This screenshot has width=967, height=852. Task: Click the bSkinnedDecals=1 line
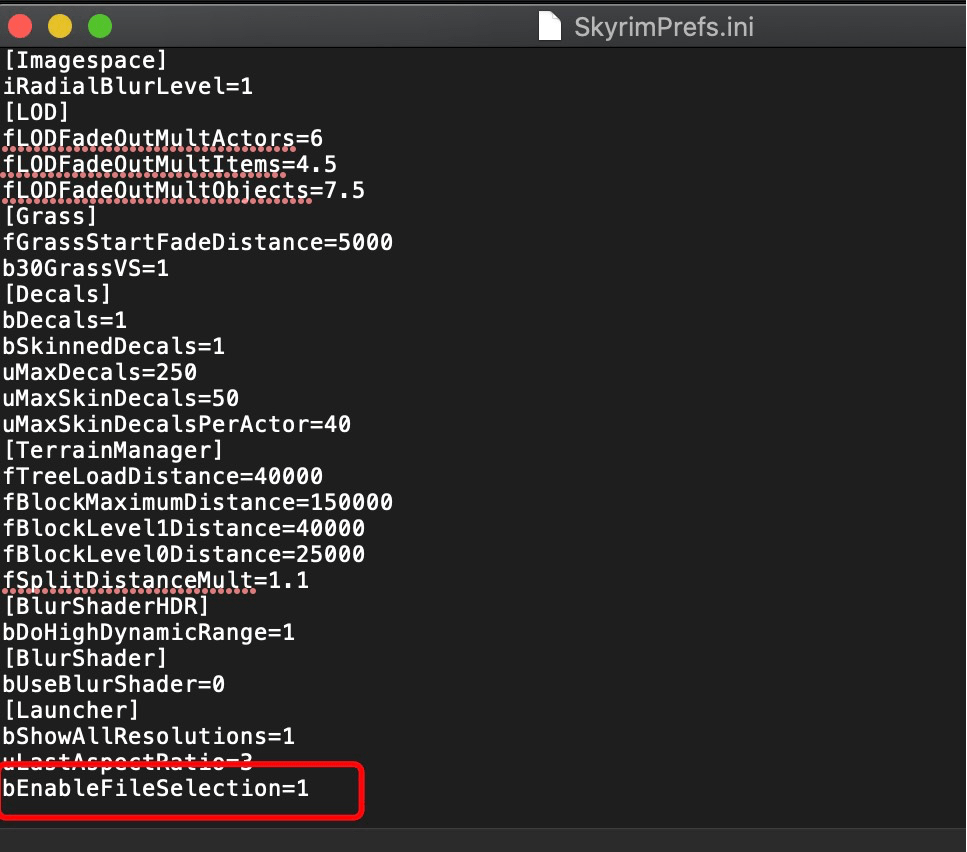click(x=113, y=346)
